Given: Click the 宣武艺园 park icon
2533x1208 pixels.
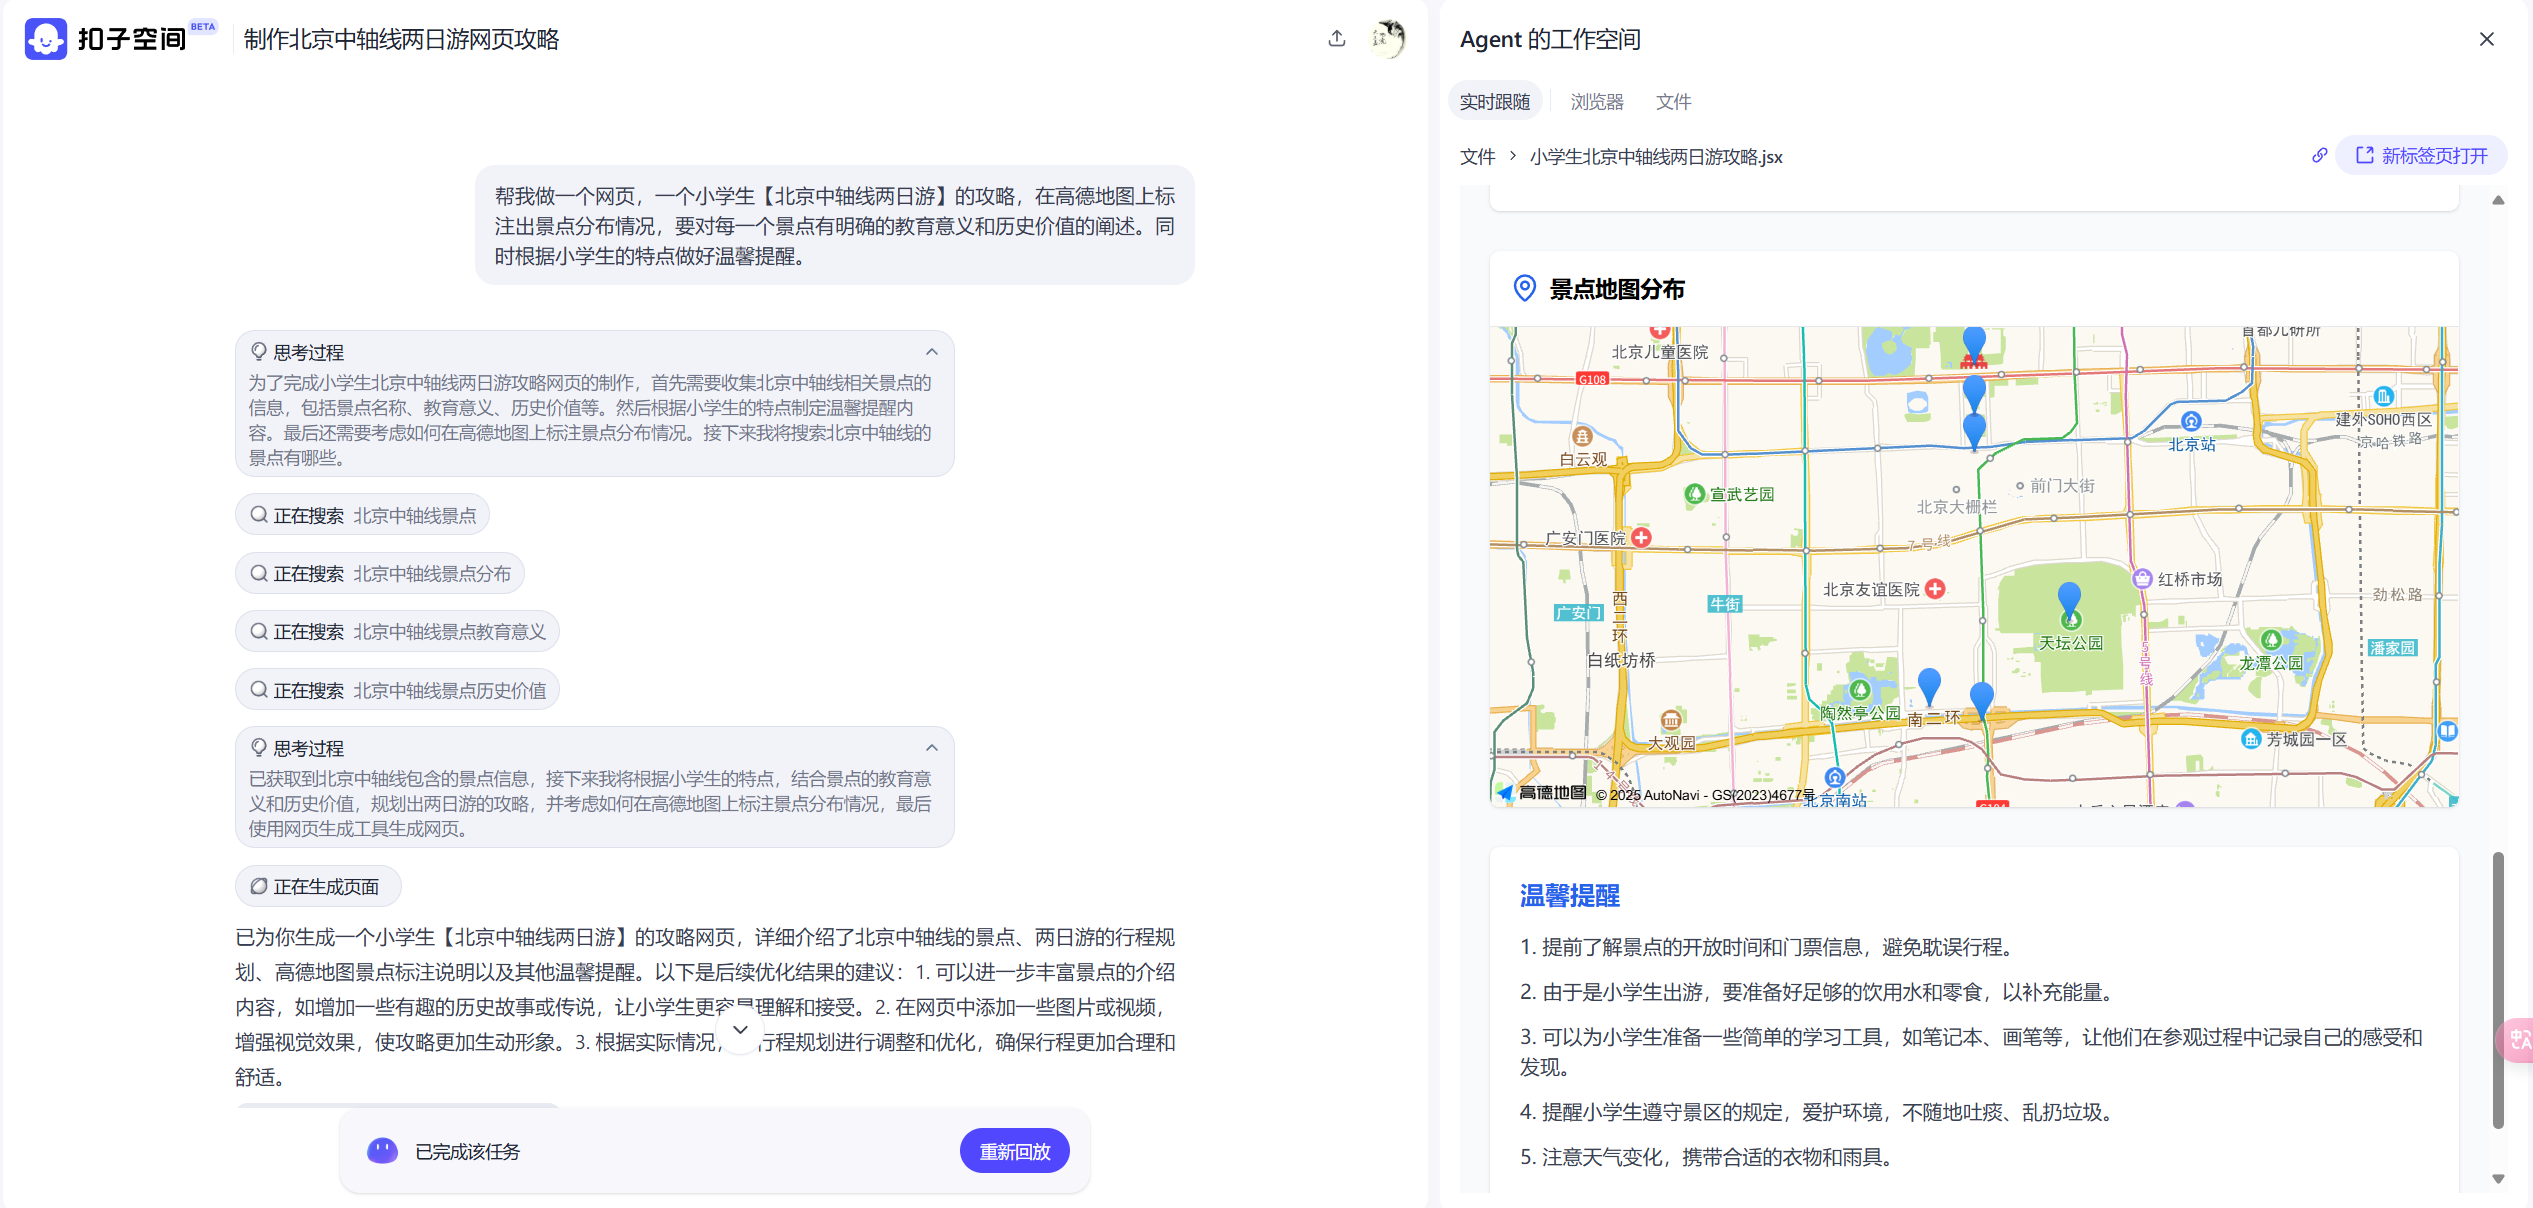Looking at the screenshot, I should [x=1694, y=494].
